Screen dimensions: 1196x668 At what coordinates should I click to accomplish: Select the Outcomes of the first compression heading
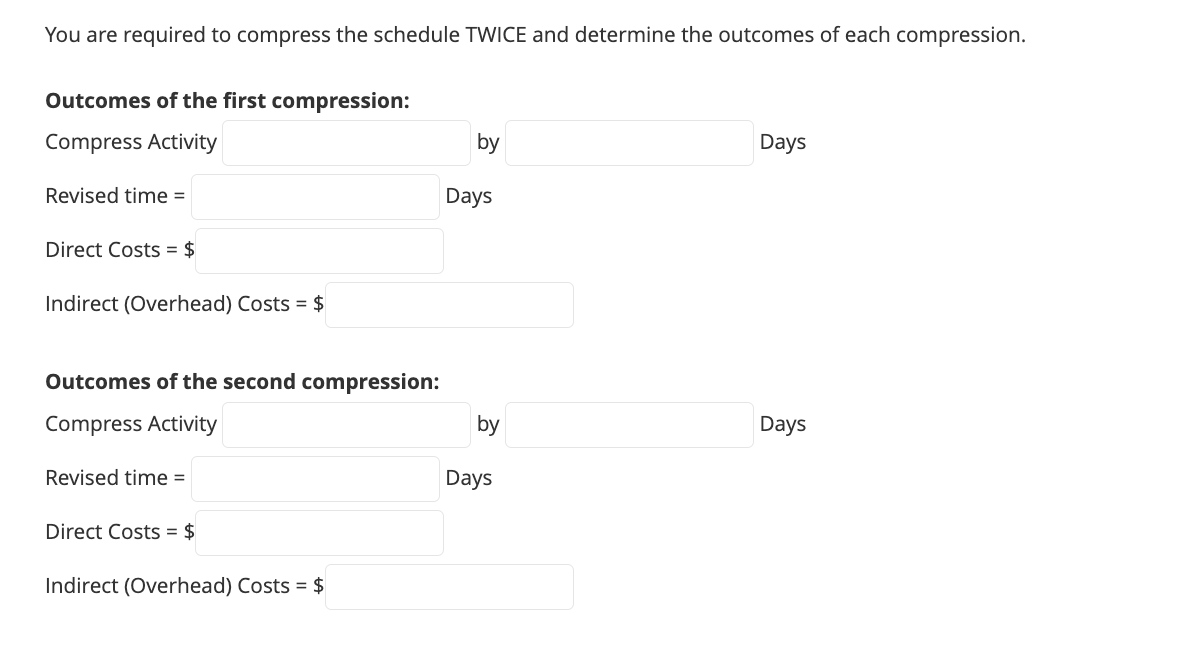pyautogui.click(x=225, y=100)
